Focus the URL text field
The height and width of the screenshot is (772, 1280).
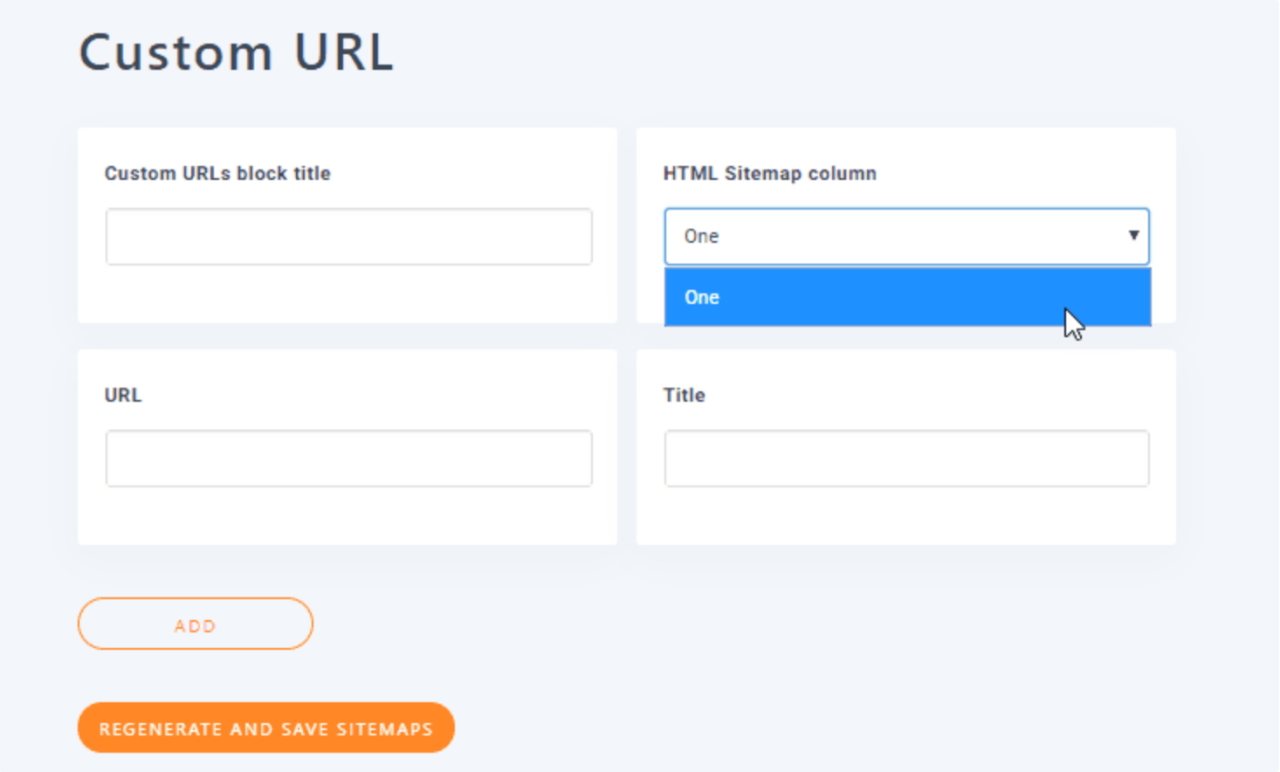348,459
